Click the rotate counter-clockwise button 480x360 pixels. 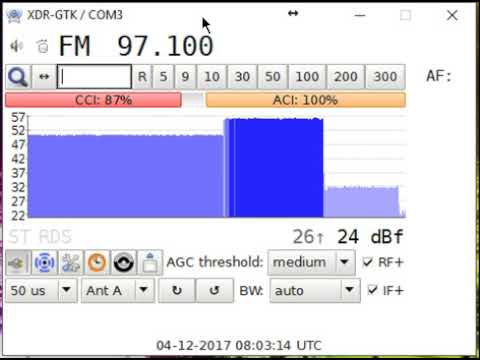pyautogui.click(x=214, y=291)
